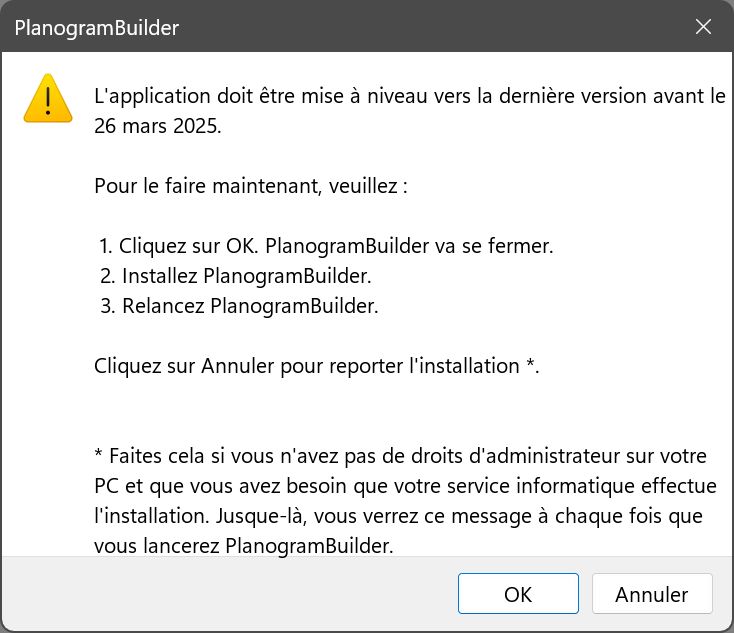734x633 pixels.
Task: Click the asterisk after "reporter l'installation"
Action: (x=530, y=363)
